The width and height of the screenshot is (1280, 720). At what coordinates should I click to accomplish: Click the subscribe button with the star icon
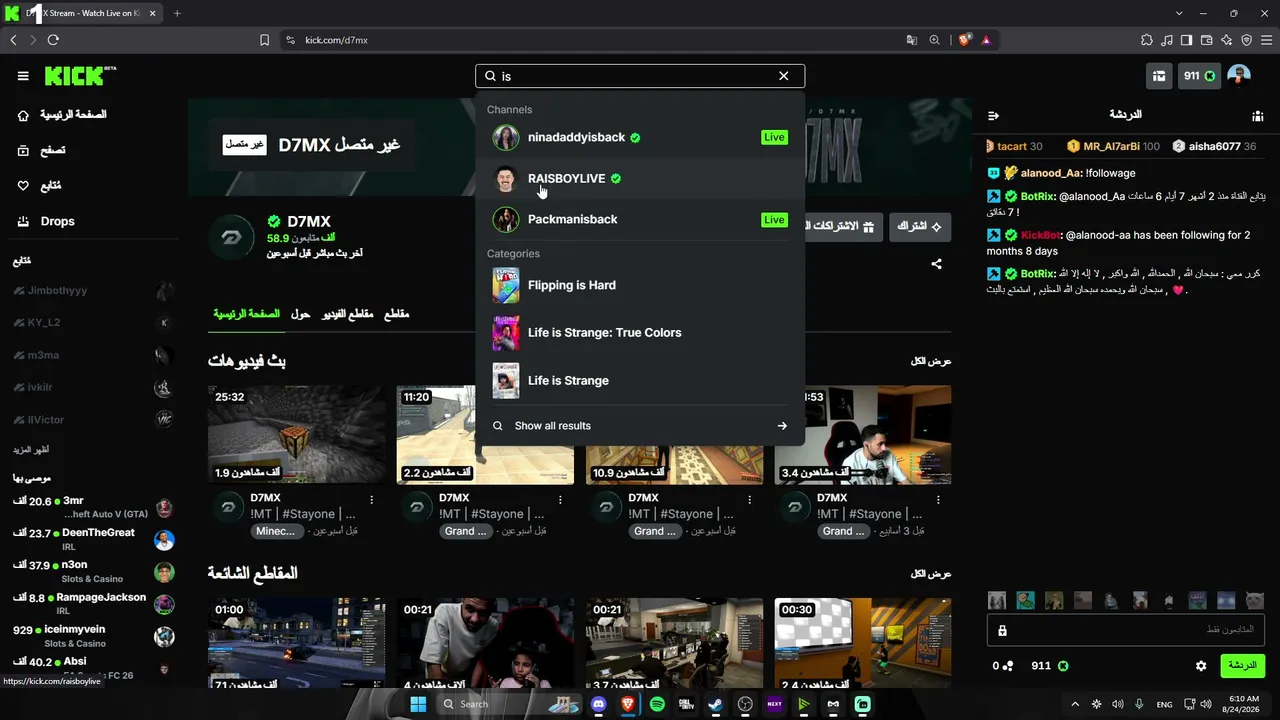point(920,227)
